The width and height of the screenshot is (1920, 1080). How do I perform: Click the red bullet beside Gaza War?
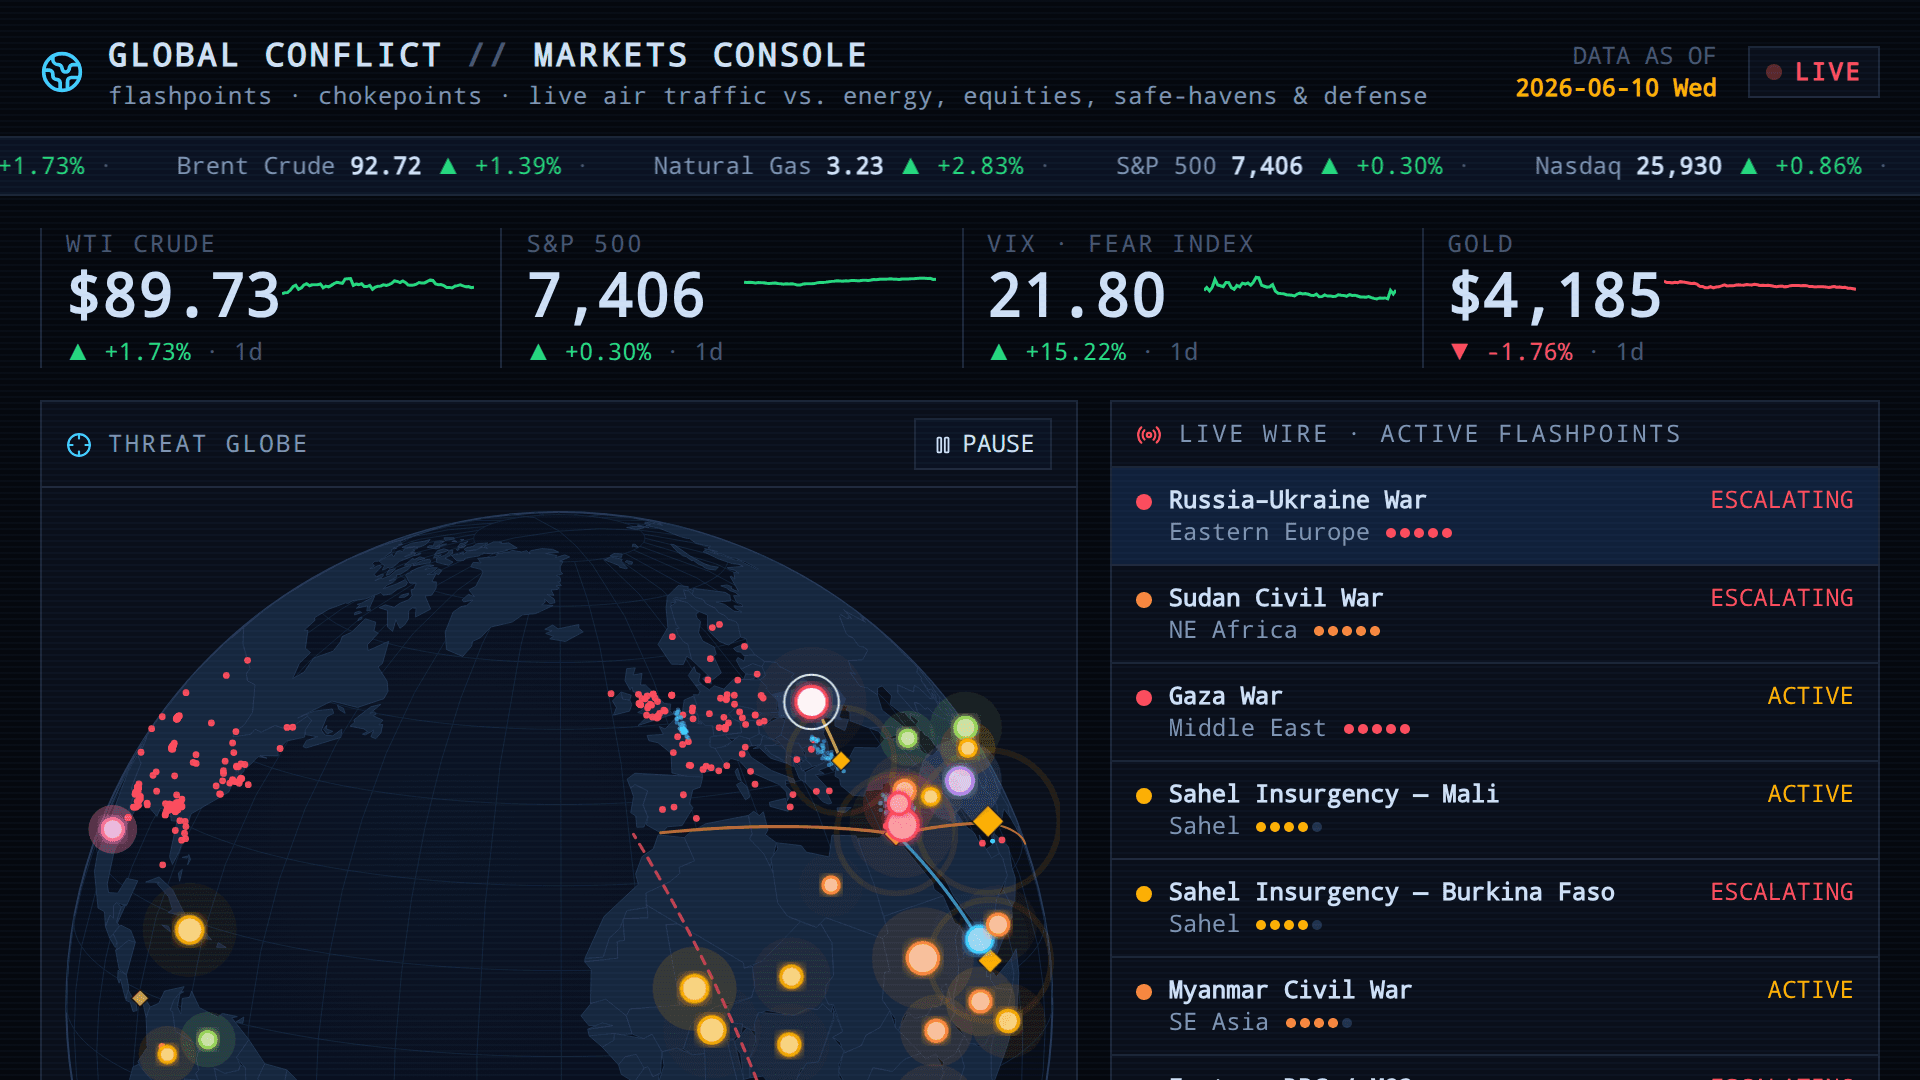(1144, 698)
